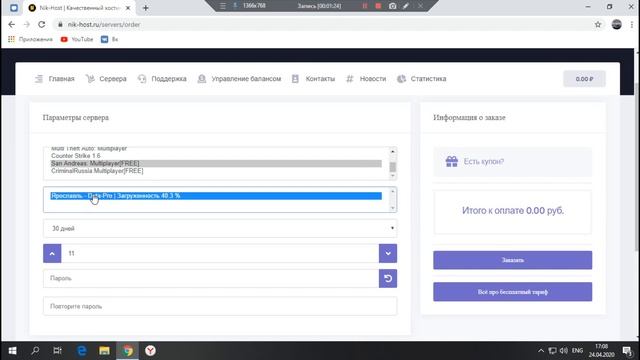Image resolution: width=640 pixels, height=360 pixels.
Task: Open the Поддержка menu item
Action: 162,79
